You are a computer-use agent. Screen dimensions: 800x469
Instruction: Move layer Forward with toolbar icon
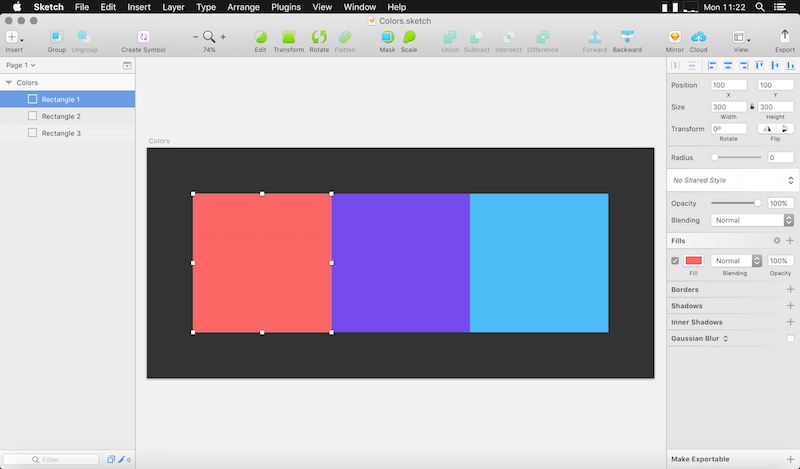[x=594, y=37]
